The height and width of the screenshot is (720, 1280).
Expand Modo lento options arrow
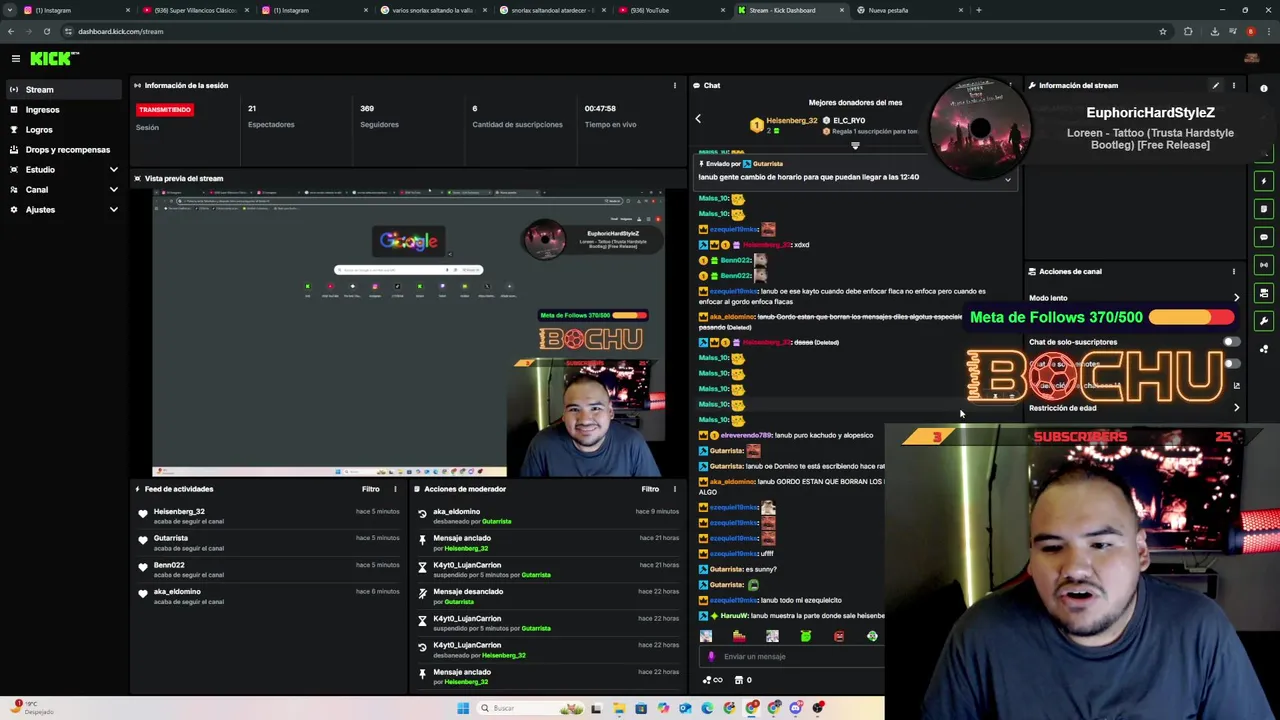coord(1236,298)
